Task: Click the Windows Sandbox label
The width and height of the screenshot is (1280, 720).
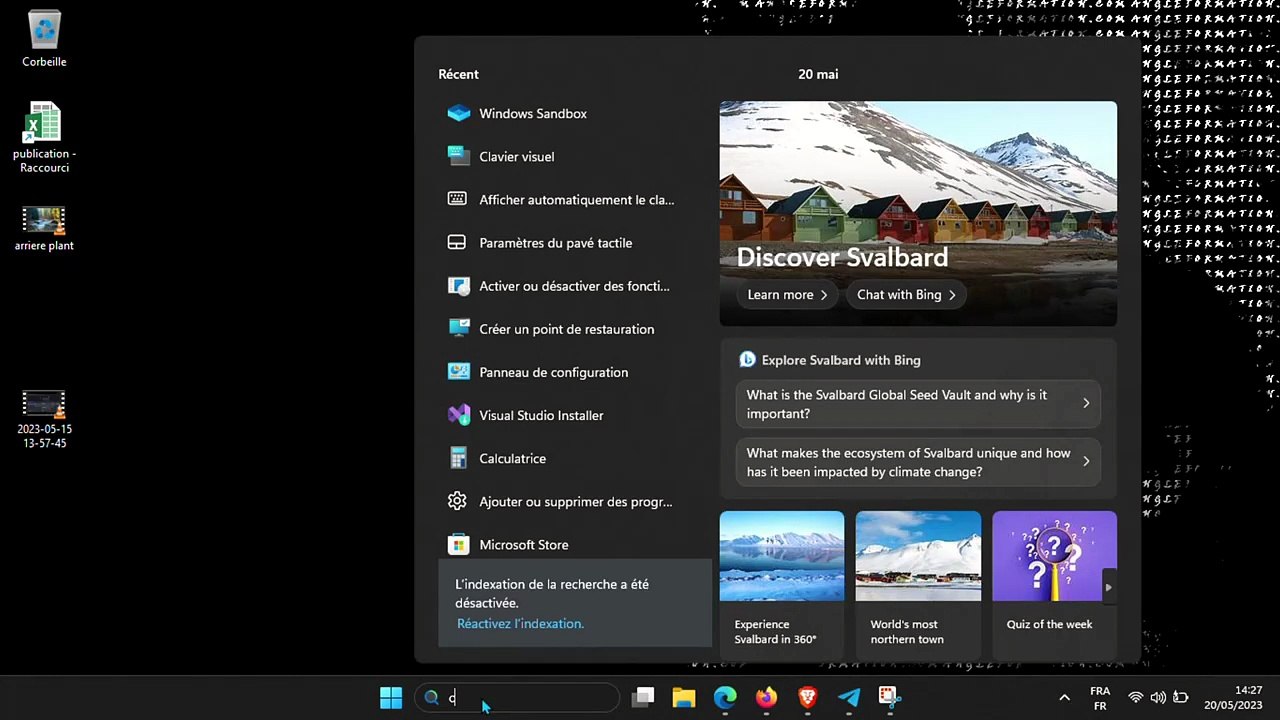Action: point(533,114)
